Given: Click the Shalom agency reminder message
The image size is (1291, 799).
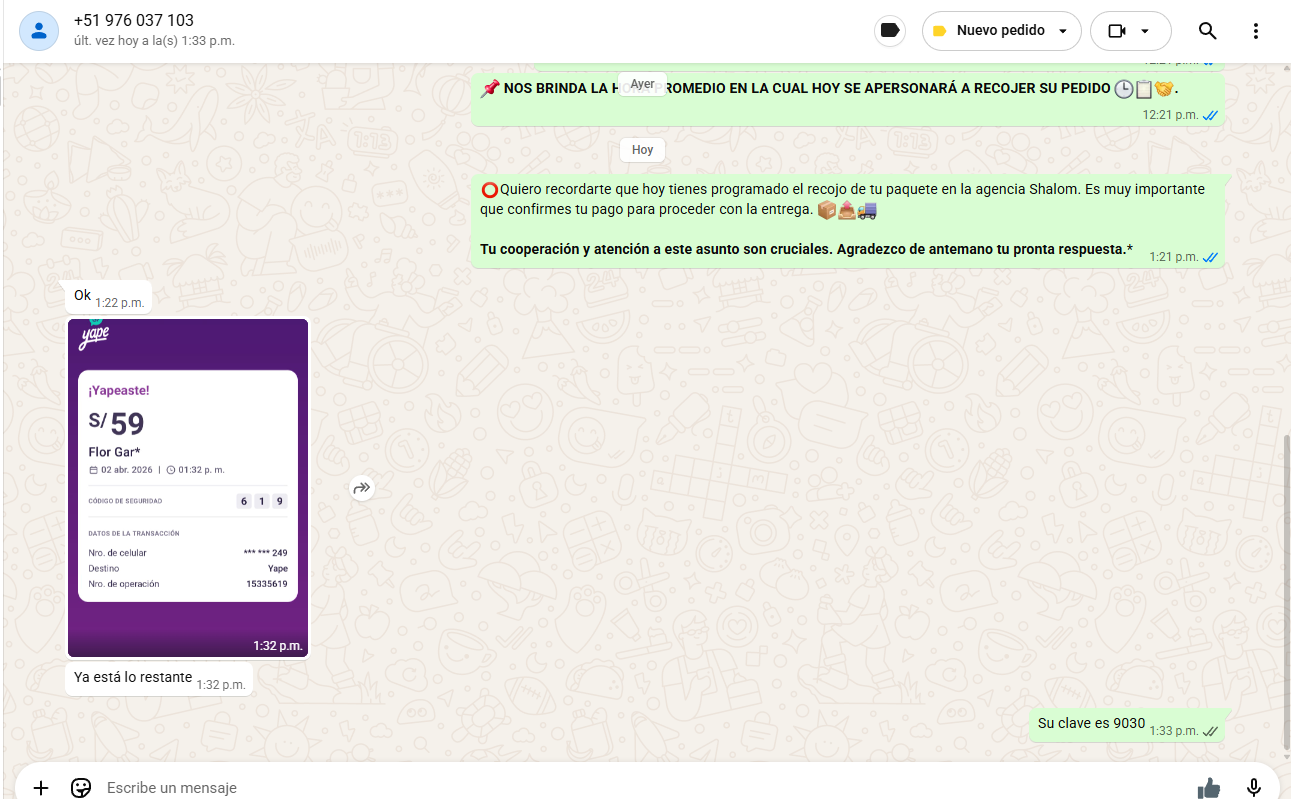Looking at the screenshot, I should point(842,220).
